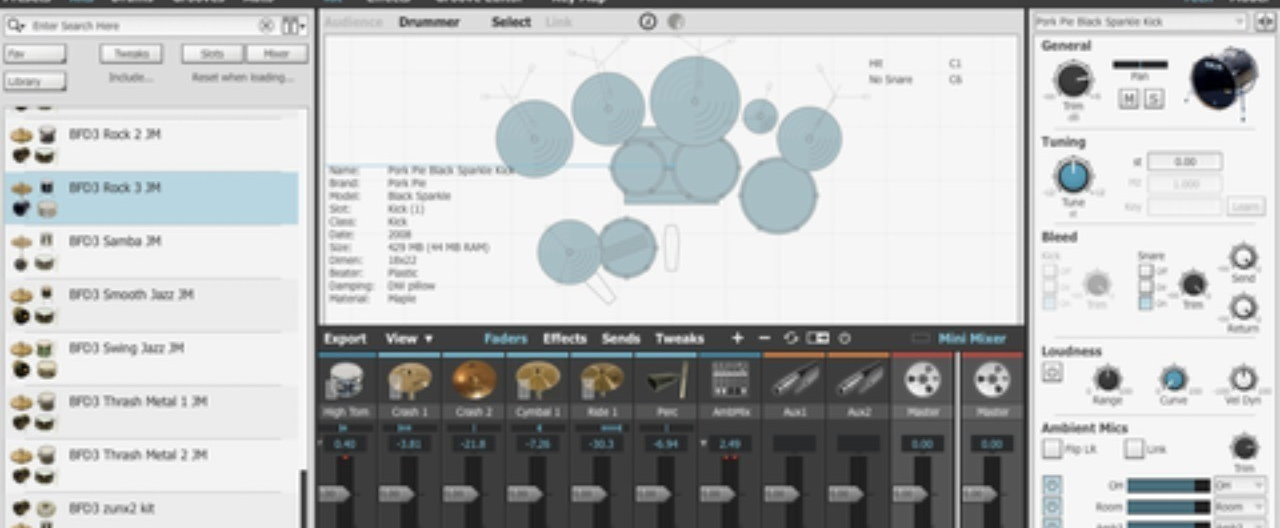Open the Room output dropdown
Viewport: 1280px width, 528px height.
click(x=1240, y=507)
